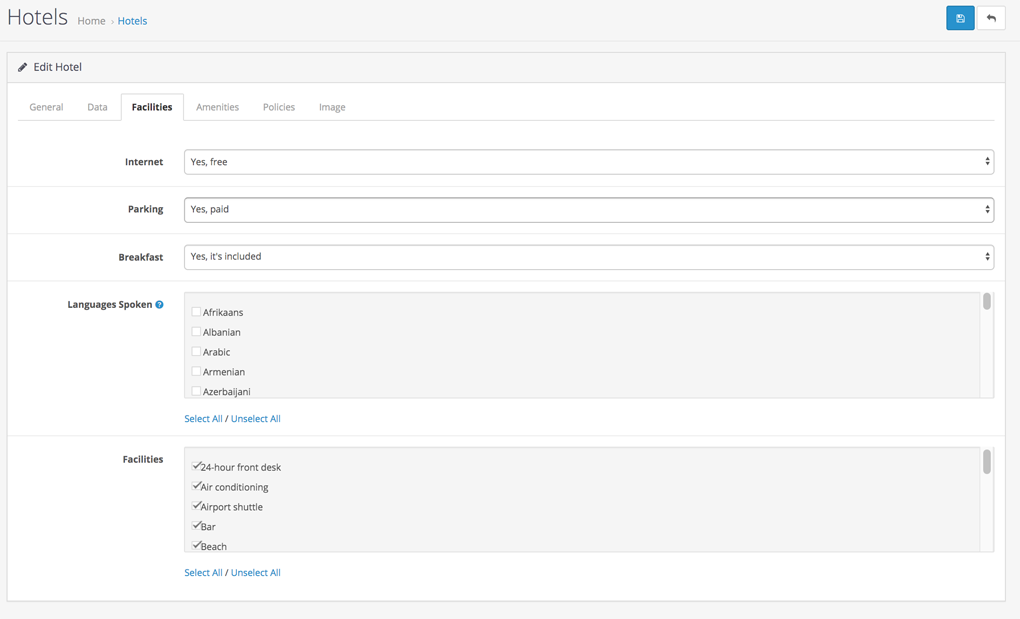Check the Albanian language checkbox

[x=196, y=332]
